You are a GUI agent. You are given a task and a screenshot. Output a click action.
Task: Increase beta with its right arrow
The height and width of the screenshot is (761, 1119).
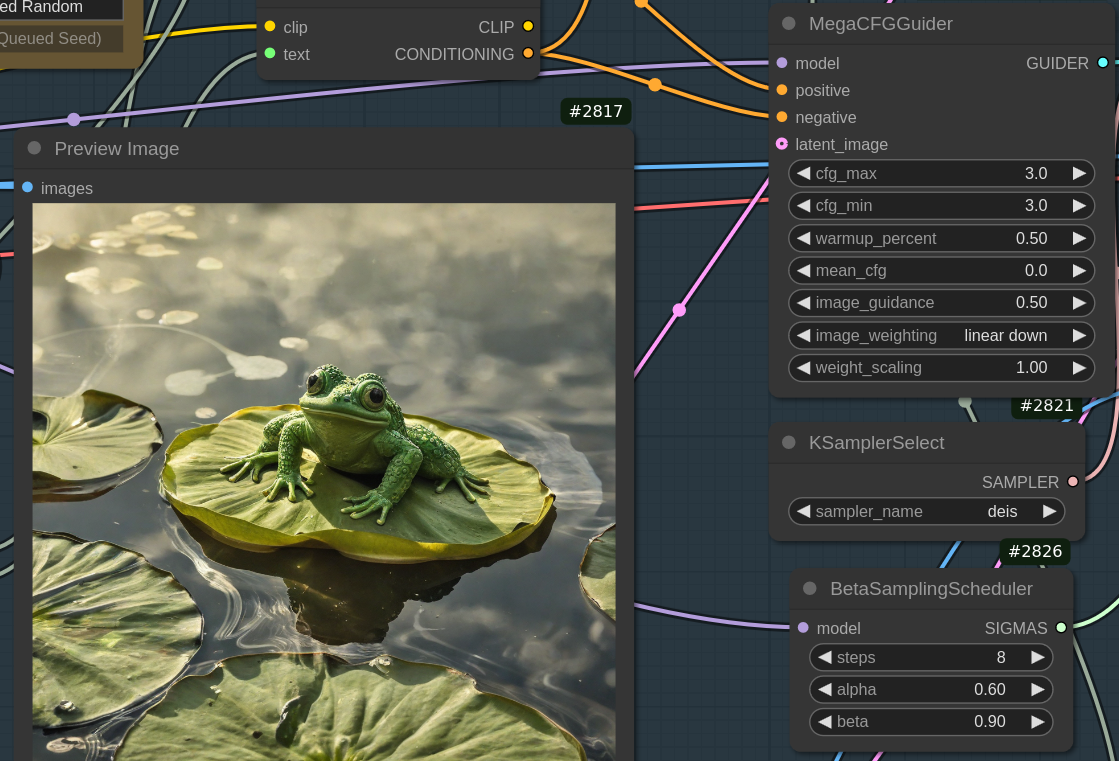(1038, 722)
